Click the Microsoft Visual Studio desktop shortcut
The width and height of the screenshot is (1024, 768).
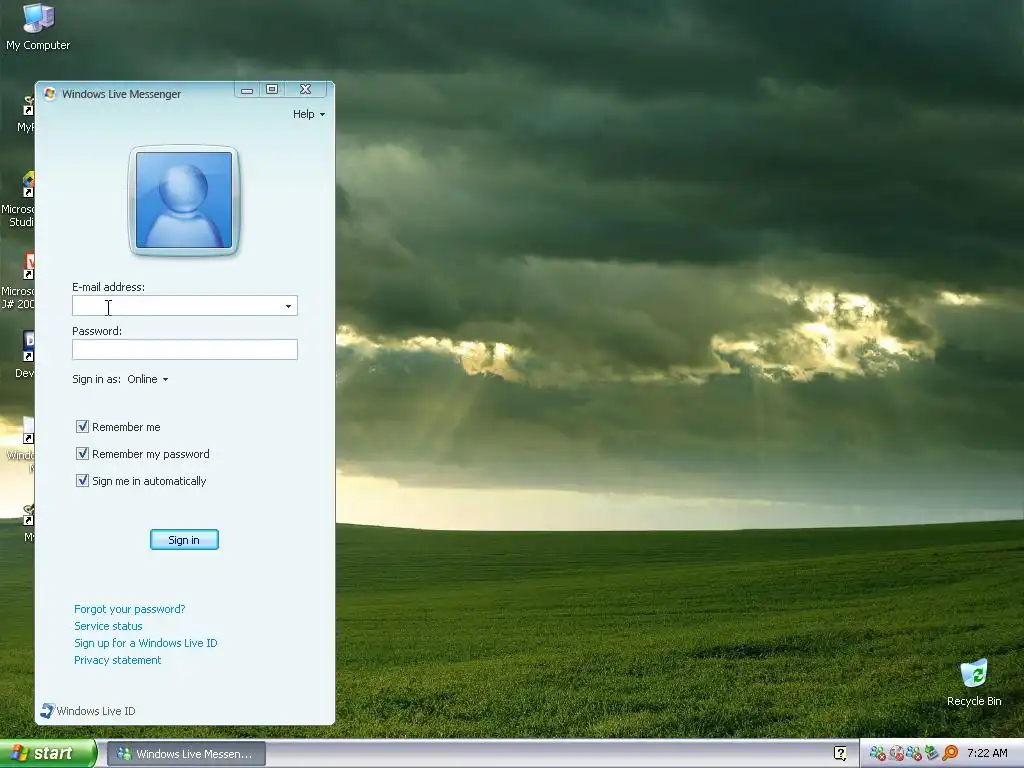pyautogui.click(x=18, y=199)
